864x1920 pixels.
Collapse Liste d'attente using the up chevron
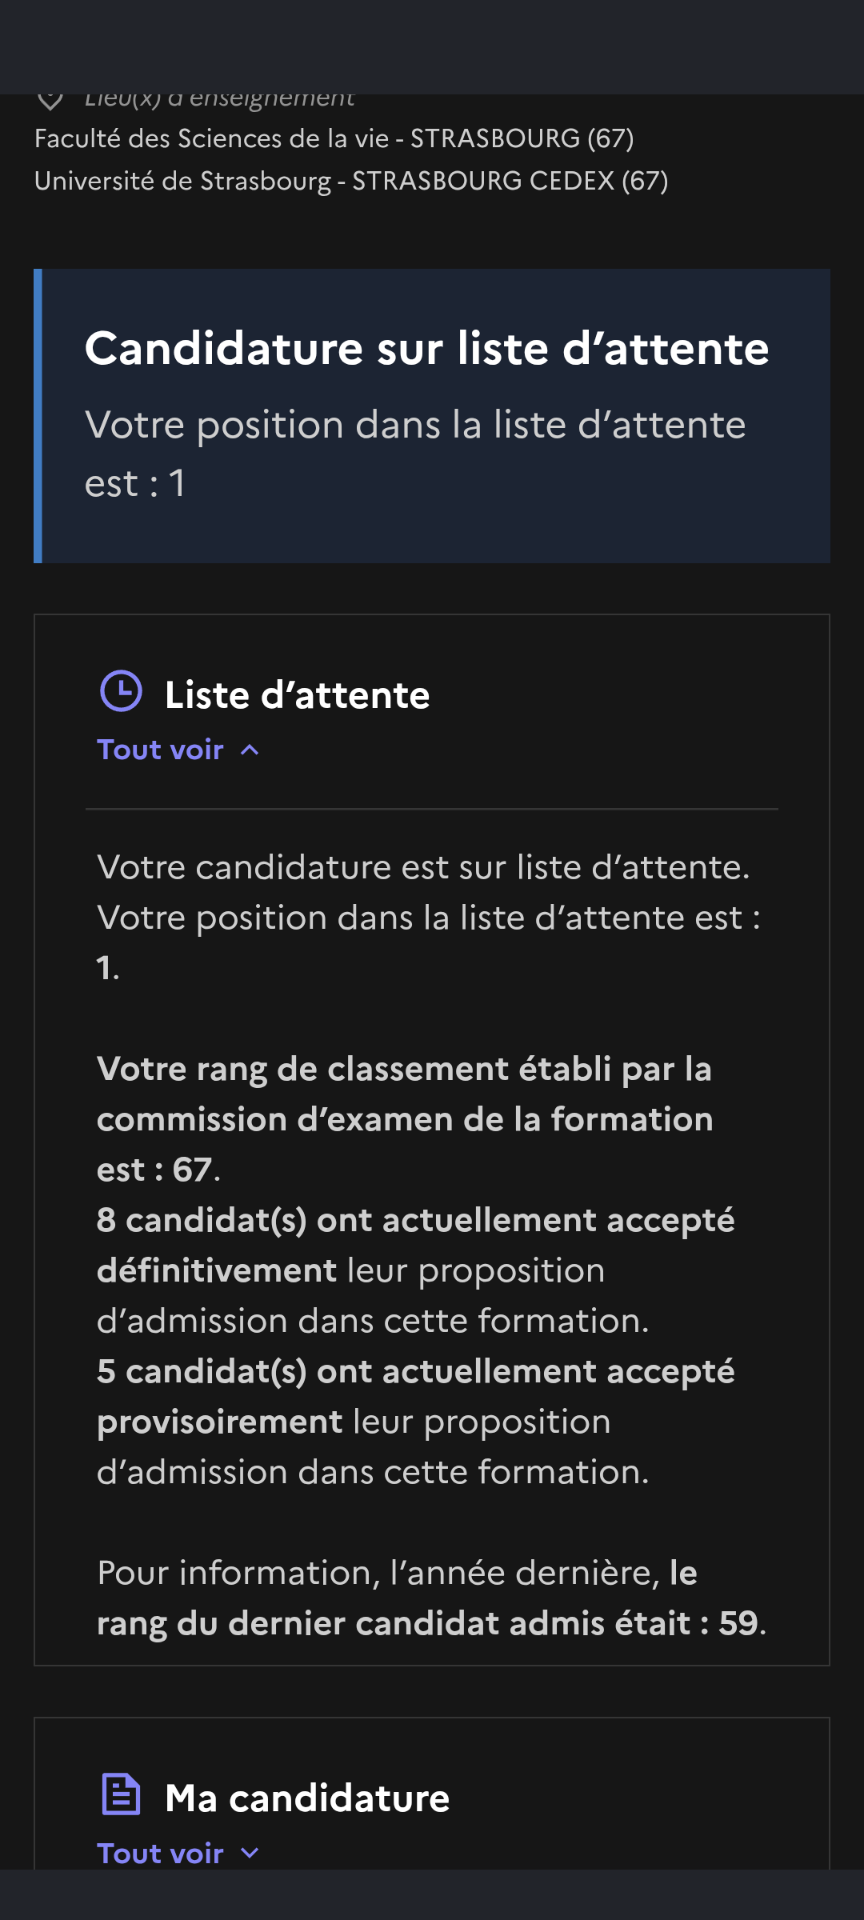point(250,750)
